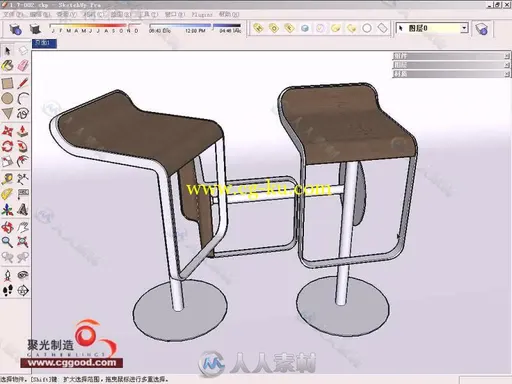The image size is (512, 384).
Task: Go to the Next camera view
Action: pos(23,257)
